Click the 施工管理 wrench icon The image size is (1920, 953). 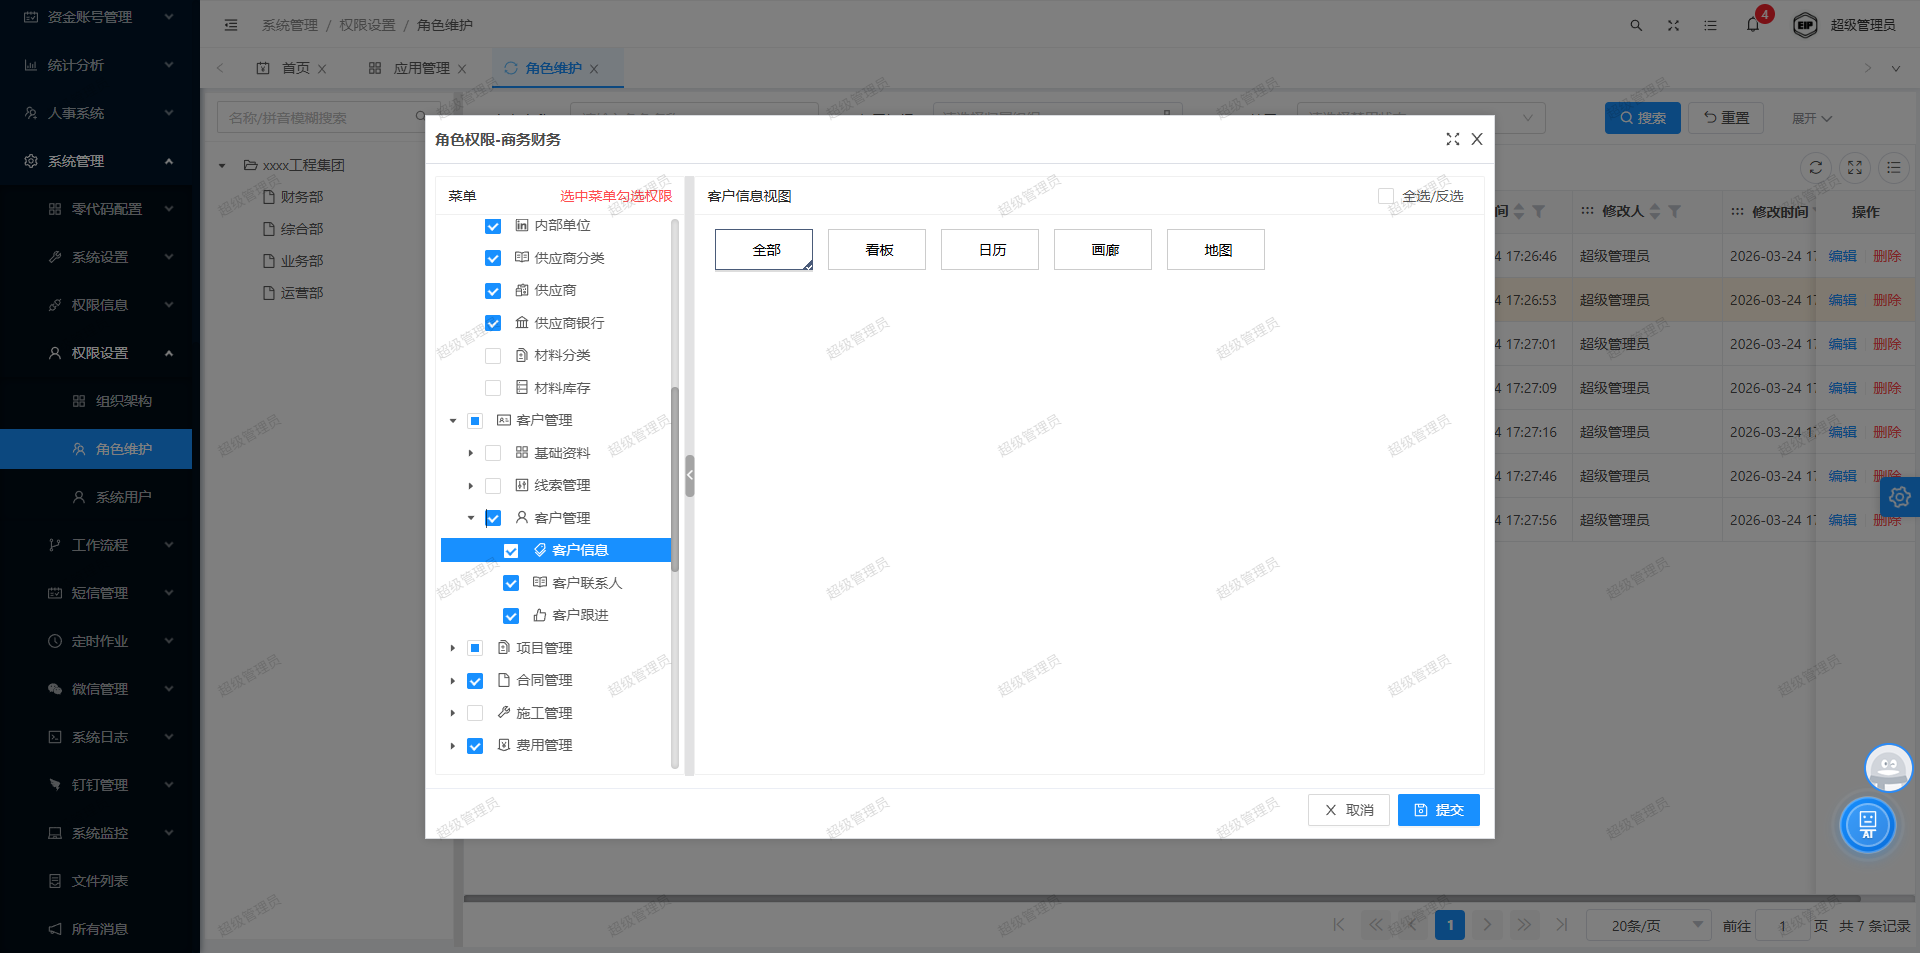click(x=504, y=712)
